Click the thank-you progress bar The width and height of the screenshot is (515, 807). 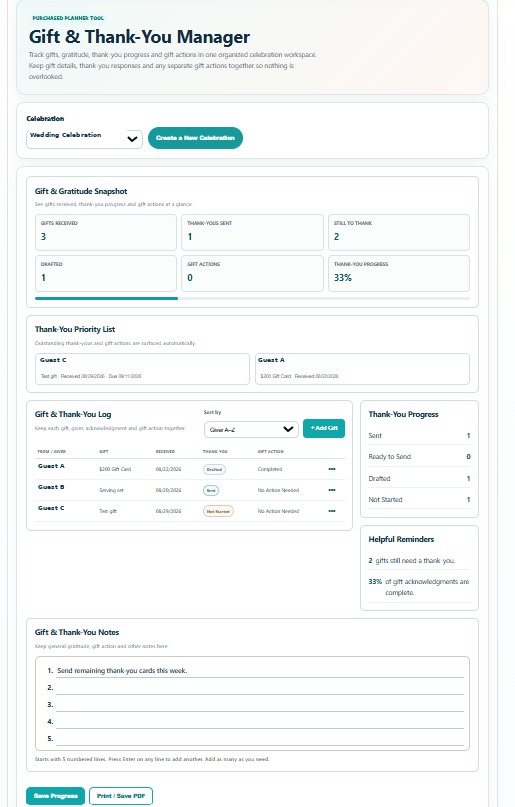(252, 299)
